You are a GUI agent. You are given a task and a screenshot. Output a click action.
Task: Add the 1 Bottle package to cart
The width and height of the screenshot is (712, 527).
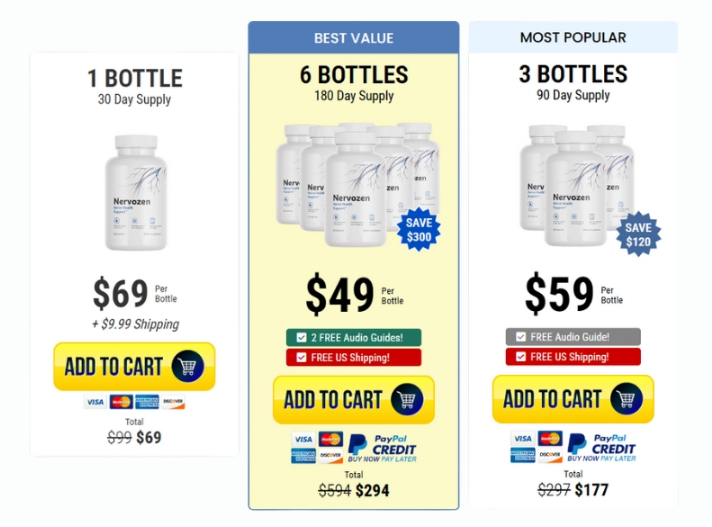point(134,366)
